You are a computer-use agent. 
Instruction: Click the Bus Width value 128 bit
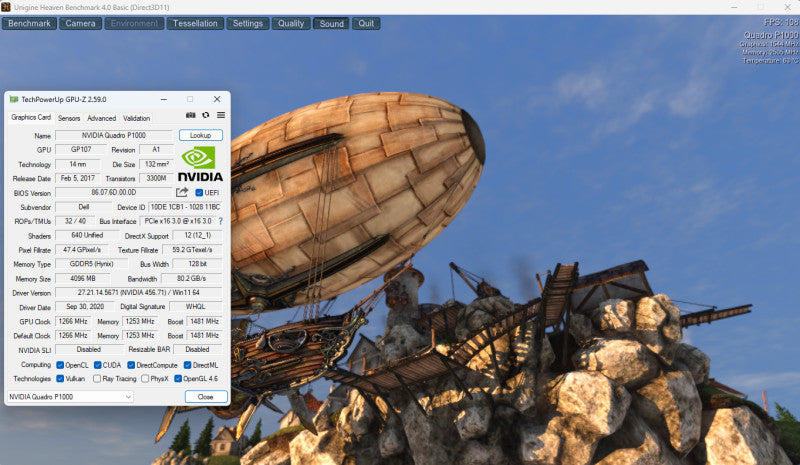click(x=197, y=264)
